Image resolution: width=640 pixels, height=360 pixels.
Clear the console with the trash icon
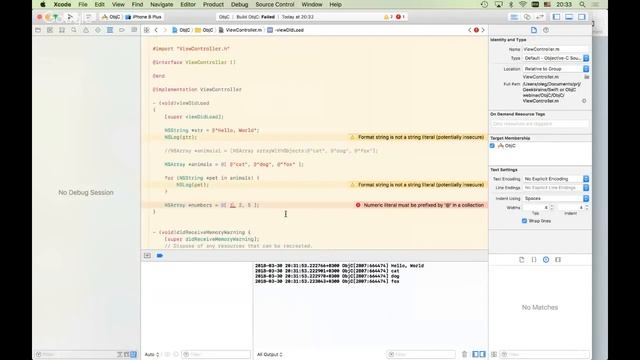point(464,354)
